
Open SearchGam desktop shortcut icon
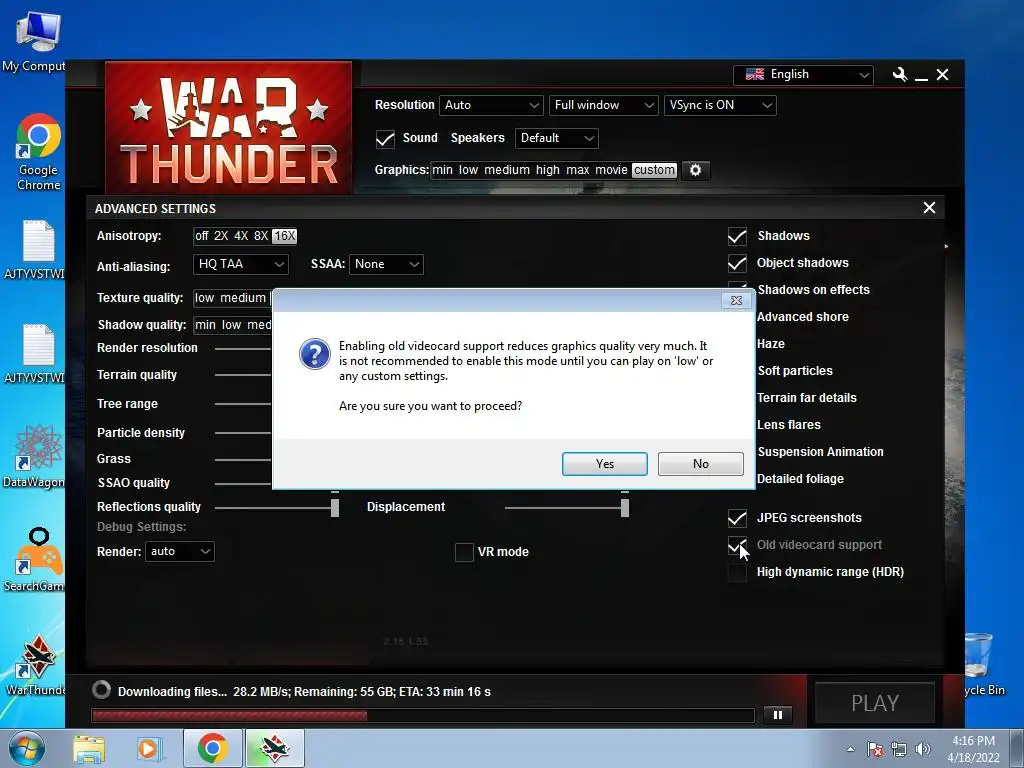pyautogui.click(x=36, y=559)
